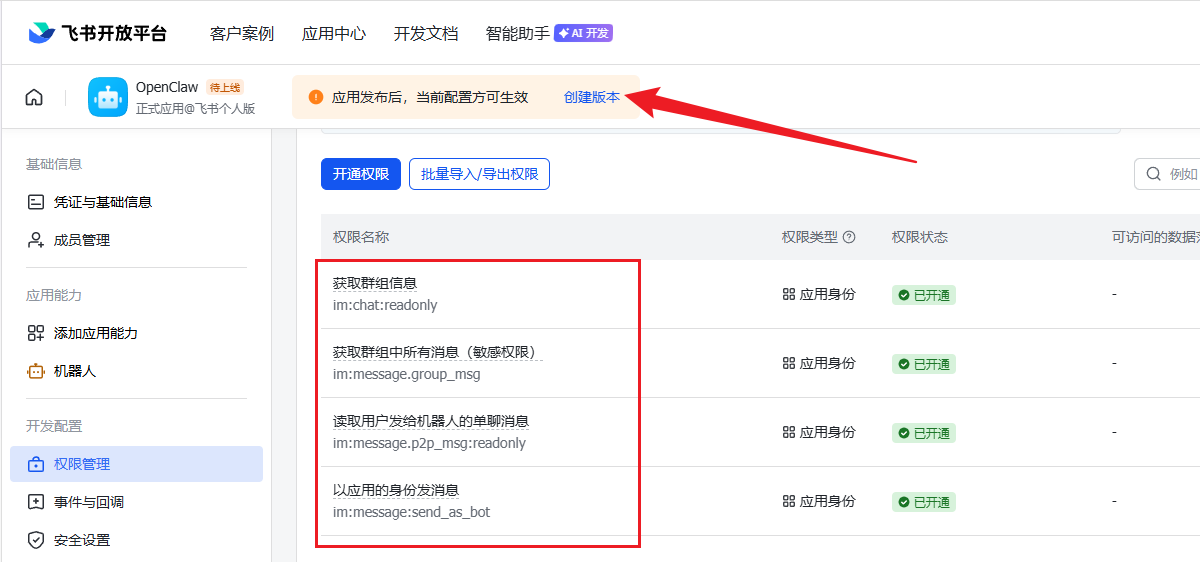Click the search magnifier icon
The height and width of the screenshot is (562, 1200).
1154,174
